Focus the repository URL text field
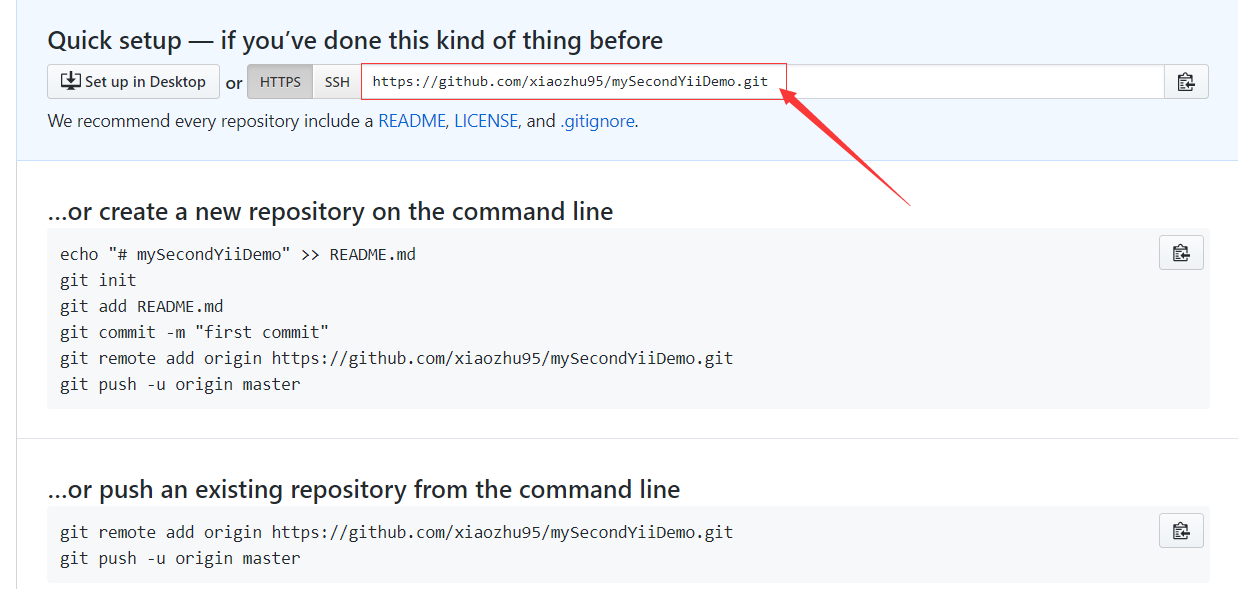1238x589 pixels. click(570, 82)
